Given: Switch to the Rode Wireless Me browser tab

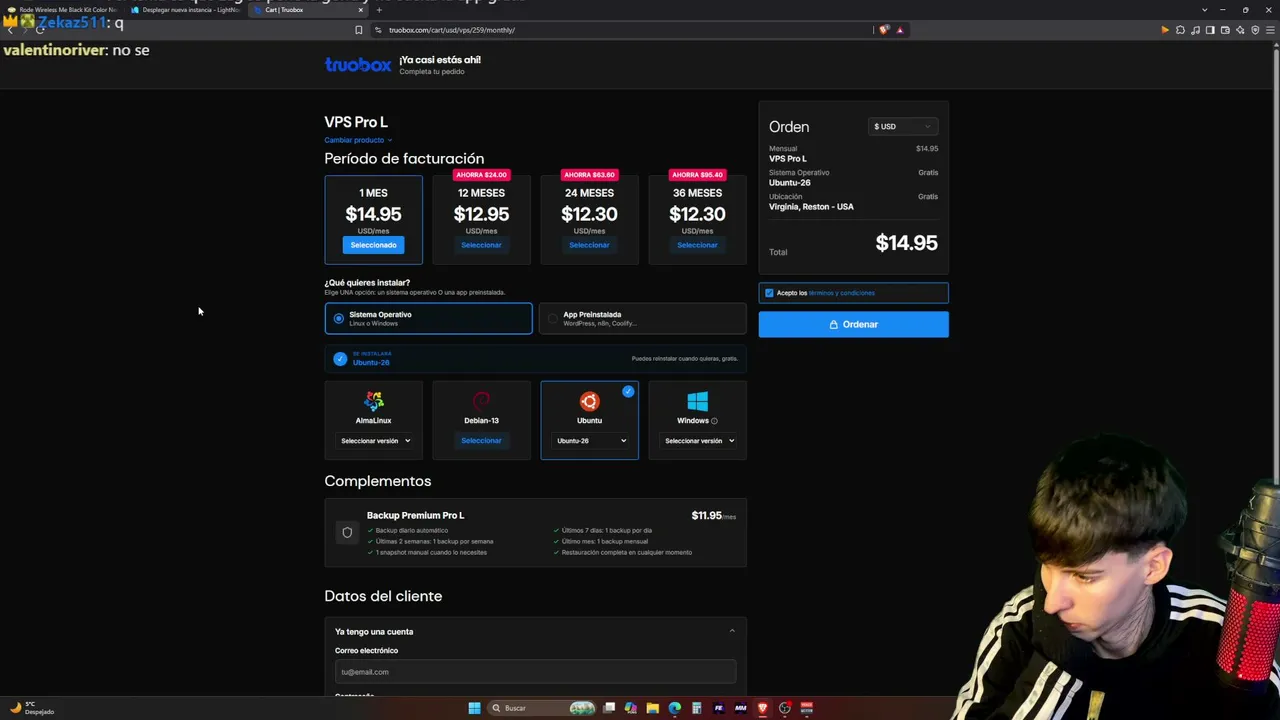Looking at the screenshot, I should (x=64, y=10).
